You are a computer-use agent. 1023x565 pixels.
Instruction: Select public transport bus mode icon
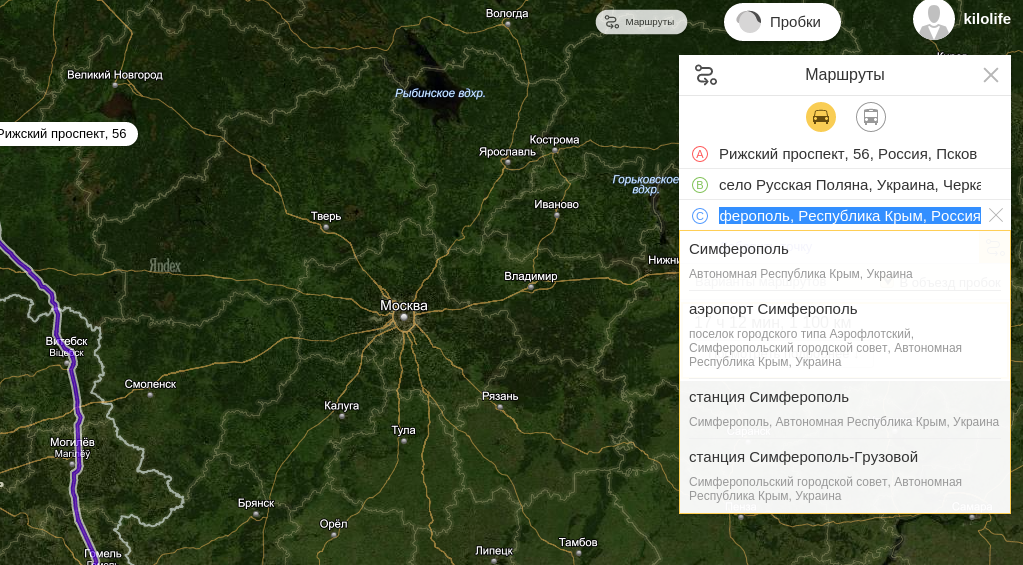point(870,117)
